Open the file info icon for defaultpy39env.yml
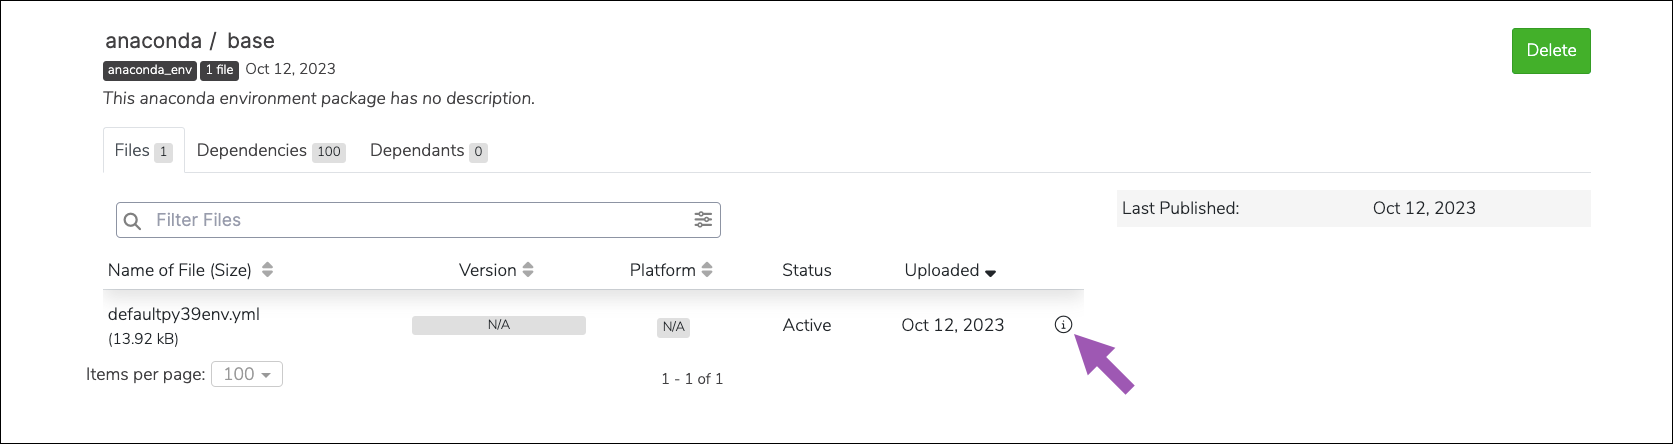Viewport: 1673px width, 444px height. pos(1063,325)
